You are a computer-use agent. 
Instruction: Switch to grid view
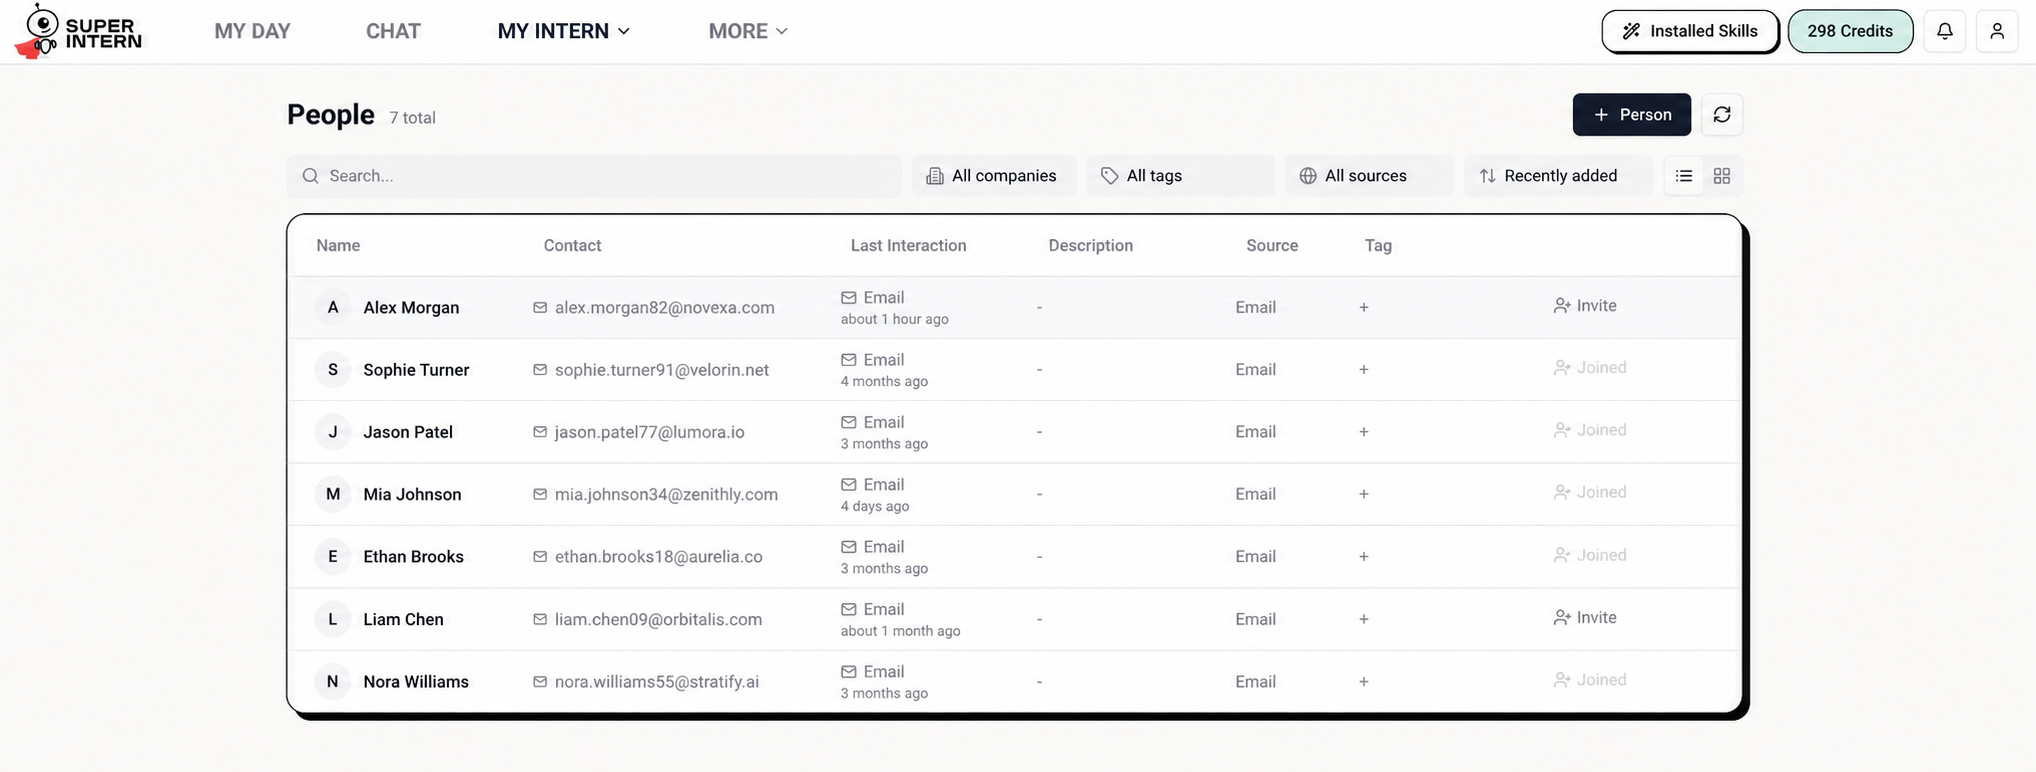tap(1721, 176)
